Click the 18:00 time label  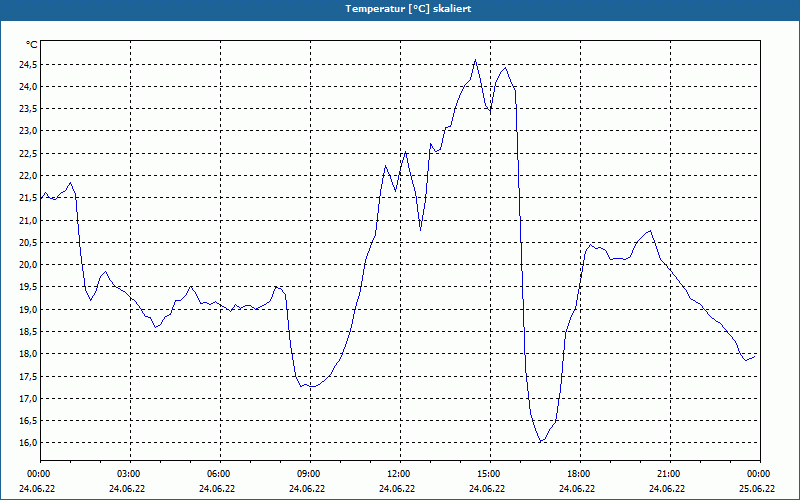click(580, 474)
